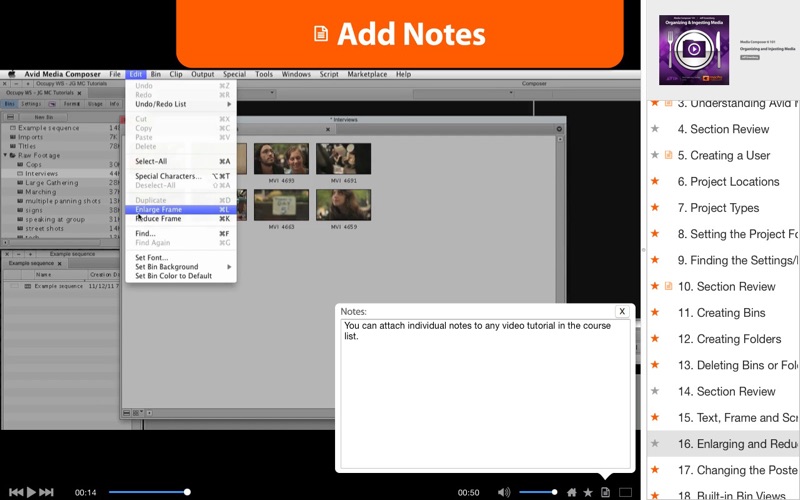Close the Notes popup
The image size is (800, 500).
(x=622, y=311)
